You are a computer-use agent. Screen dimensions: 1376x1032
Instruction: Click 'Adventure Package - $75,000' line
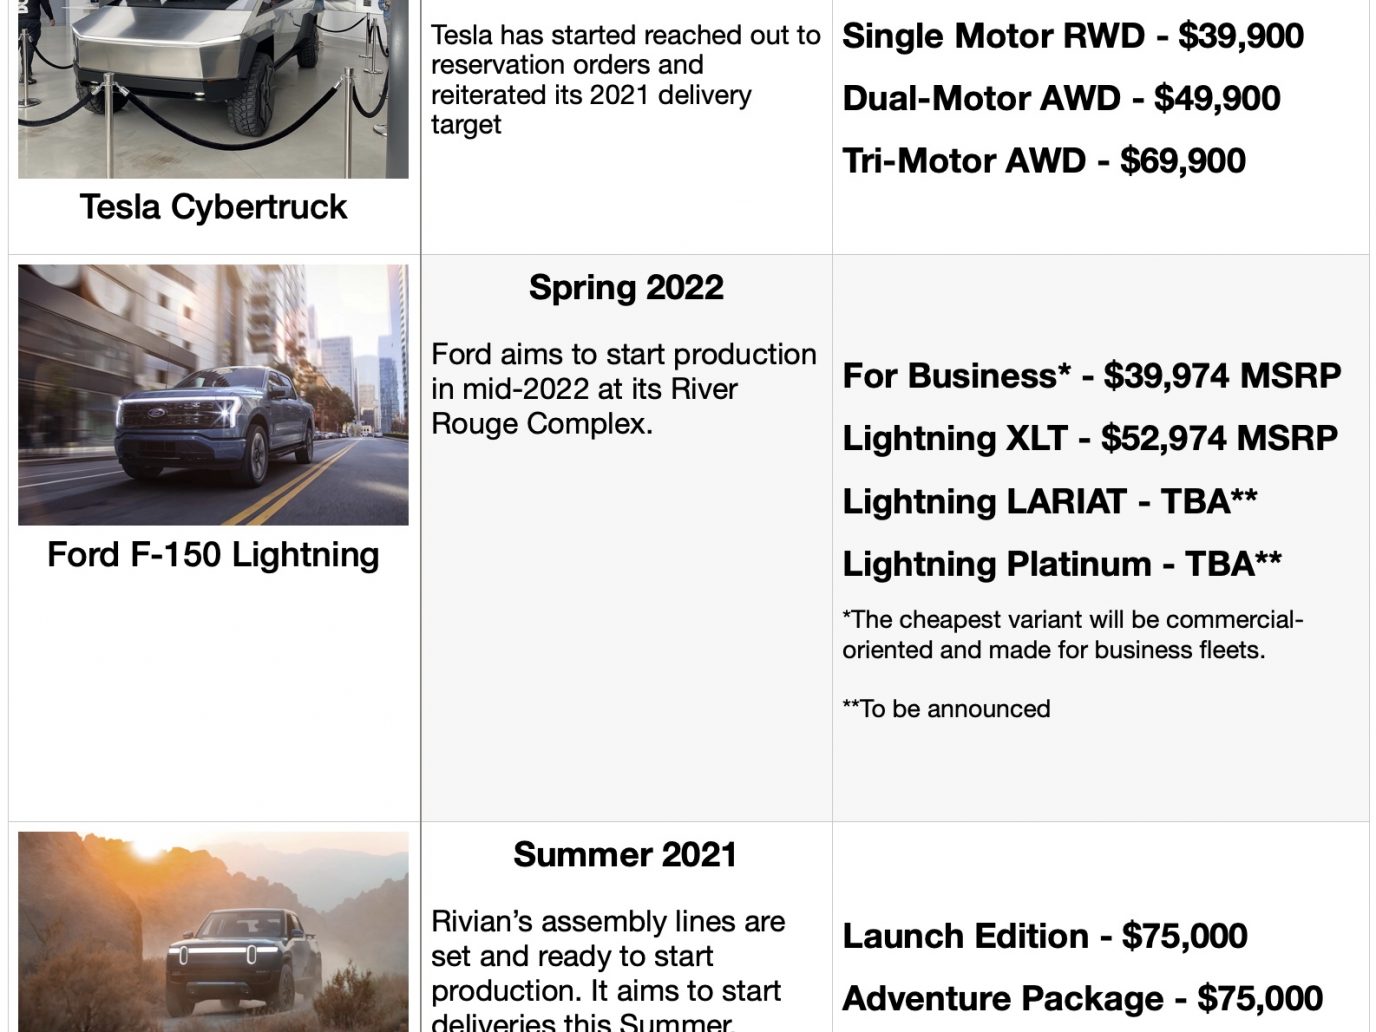click(1083, 999)
